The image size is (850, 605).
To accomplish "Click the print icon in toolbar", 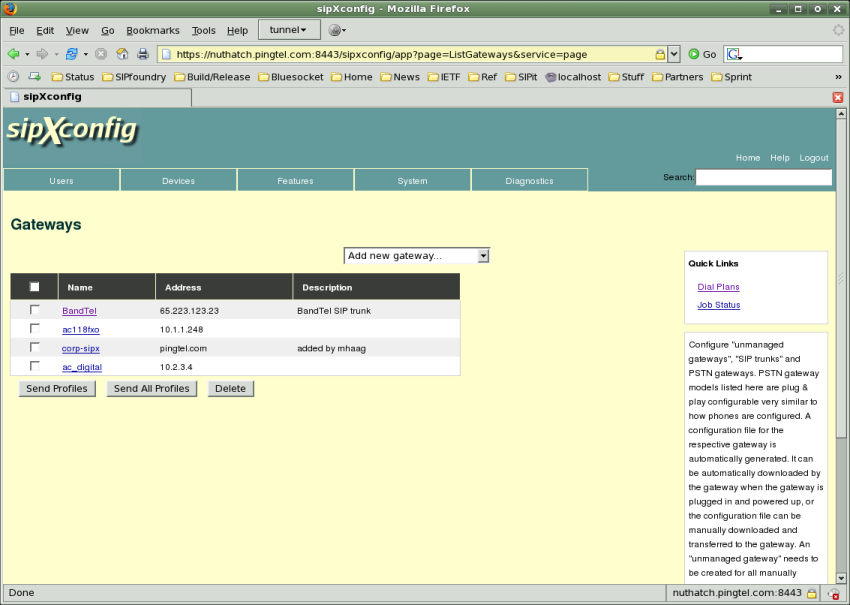I will (143, 54).
